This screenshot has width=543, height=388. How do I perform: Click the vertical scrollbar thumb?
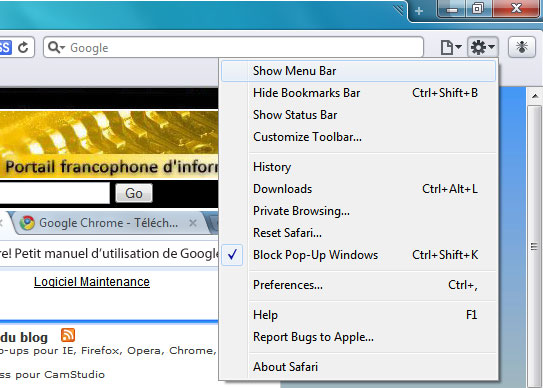pyautogui.click(x=535, y=247)
